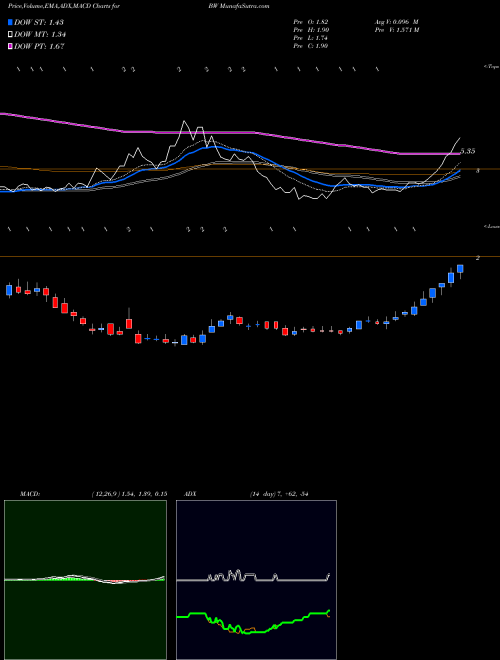The image size is (500, 660).
Task: Click the 5.35 price label on the chart
Action: coord(468,151)
